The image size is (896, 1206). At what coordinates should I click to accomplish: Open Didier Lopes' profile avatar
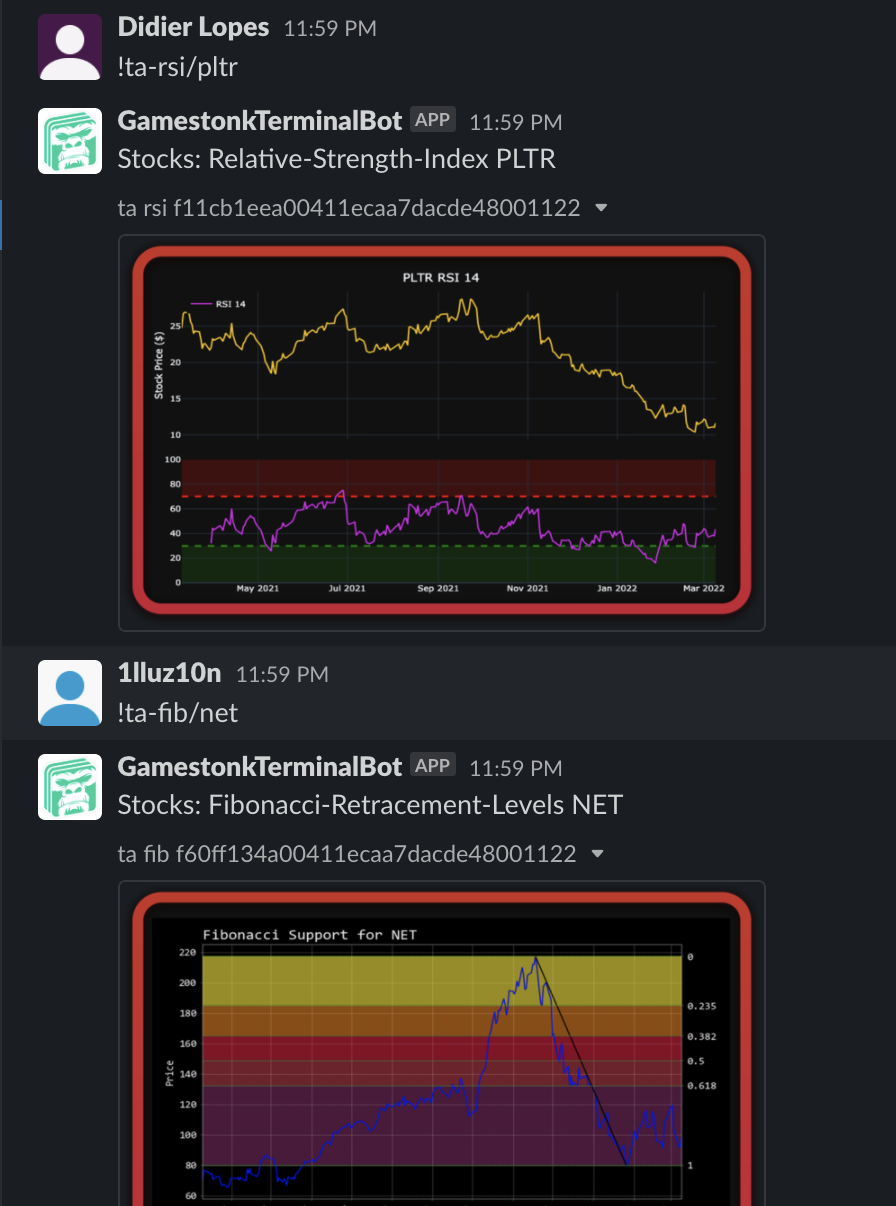[69, 46]
